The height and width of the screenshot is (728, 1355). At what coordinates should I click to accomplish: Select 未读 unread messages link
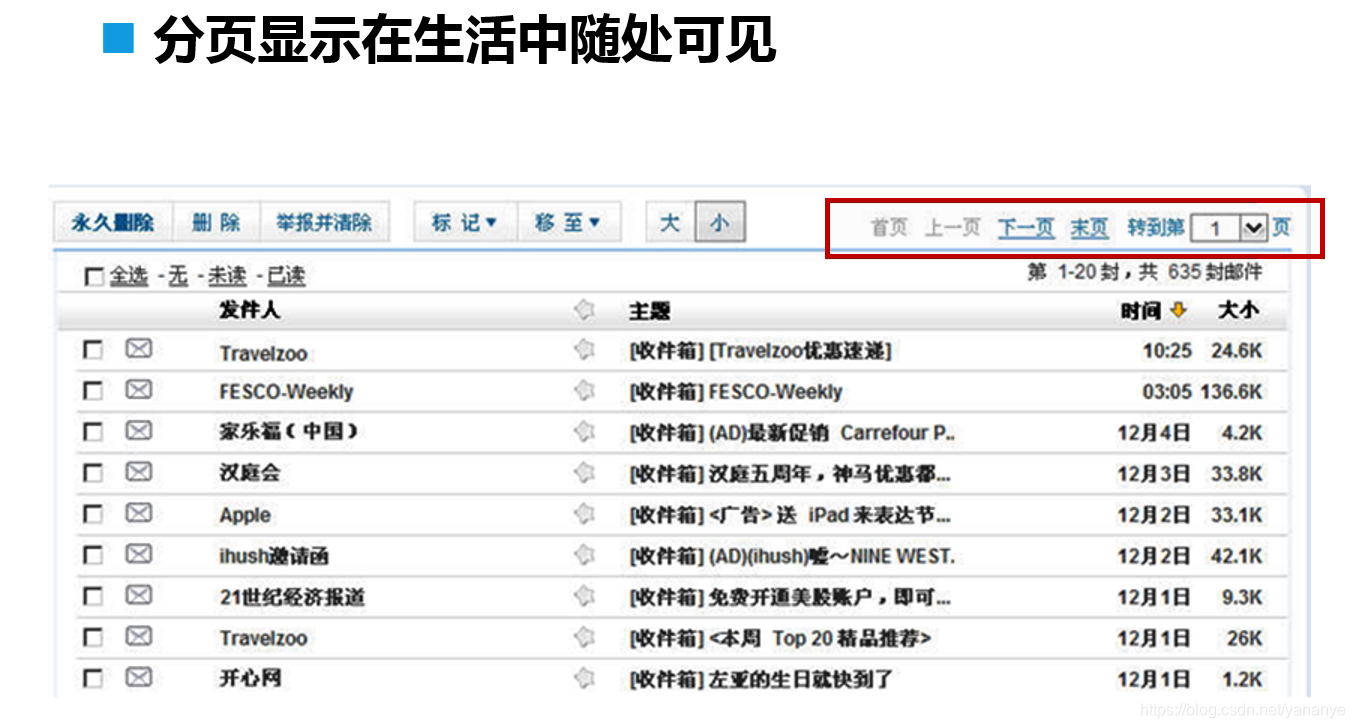[x=227, y=276]
